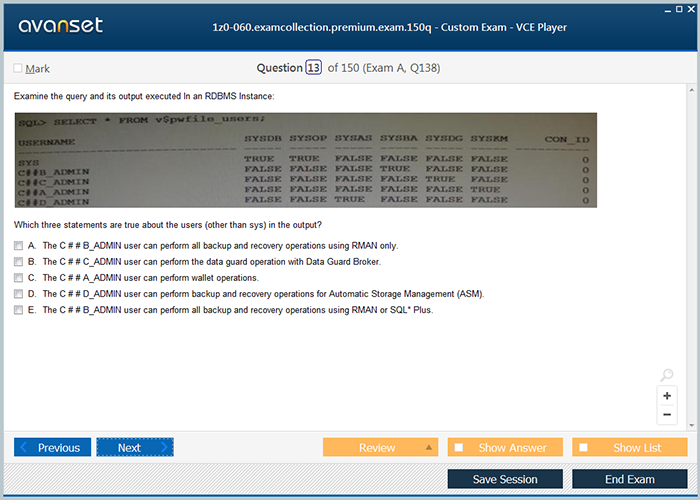
Task: Click answer text about Automatic Storage Management (ASM)
Action: coord(263,294)
